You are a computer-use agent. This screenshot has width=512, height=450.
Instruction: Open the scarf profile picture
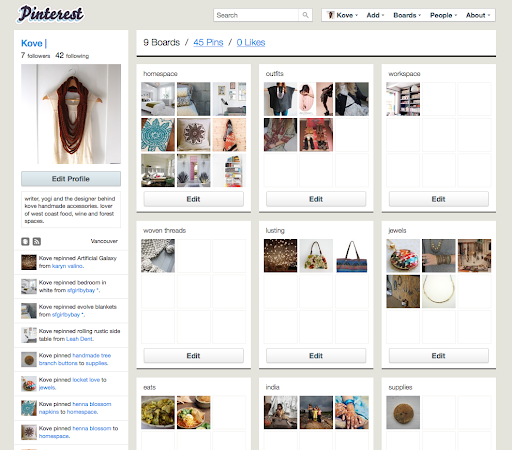pyautogui.click(x=71, y=114)
